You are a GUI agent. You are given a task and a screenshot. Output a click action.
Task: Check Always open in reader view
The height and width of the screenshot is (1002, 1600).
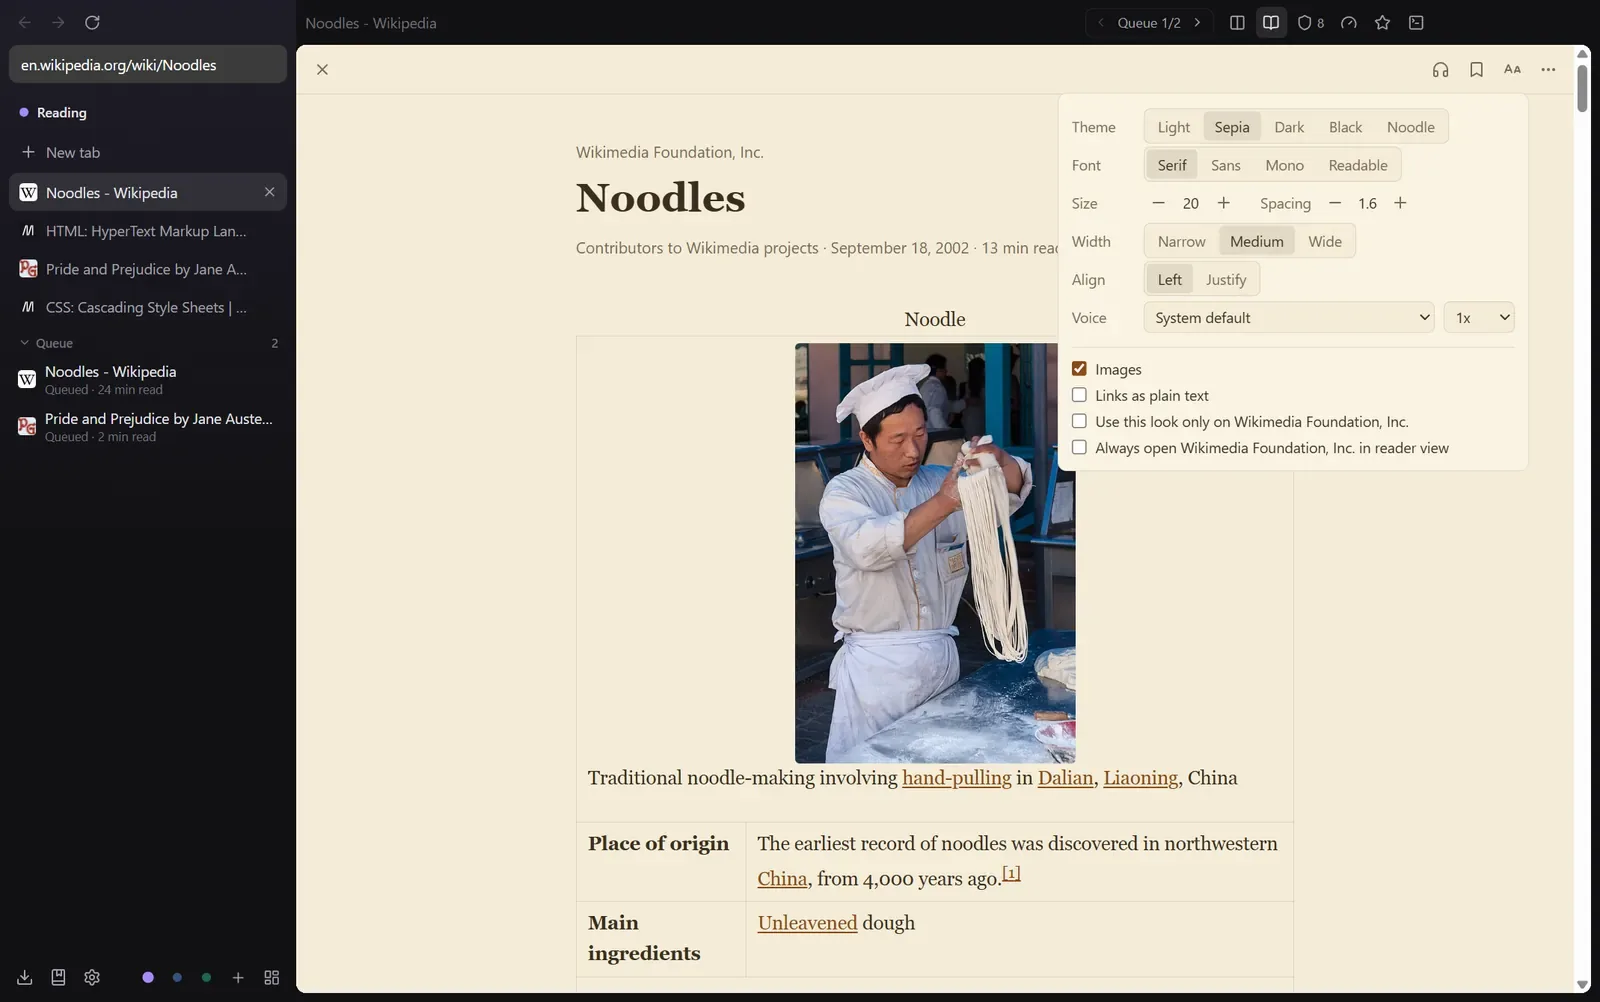click(x=1079, y=447)
